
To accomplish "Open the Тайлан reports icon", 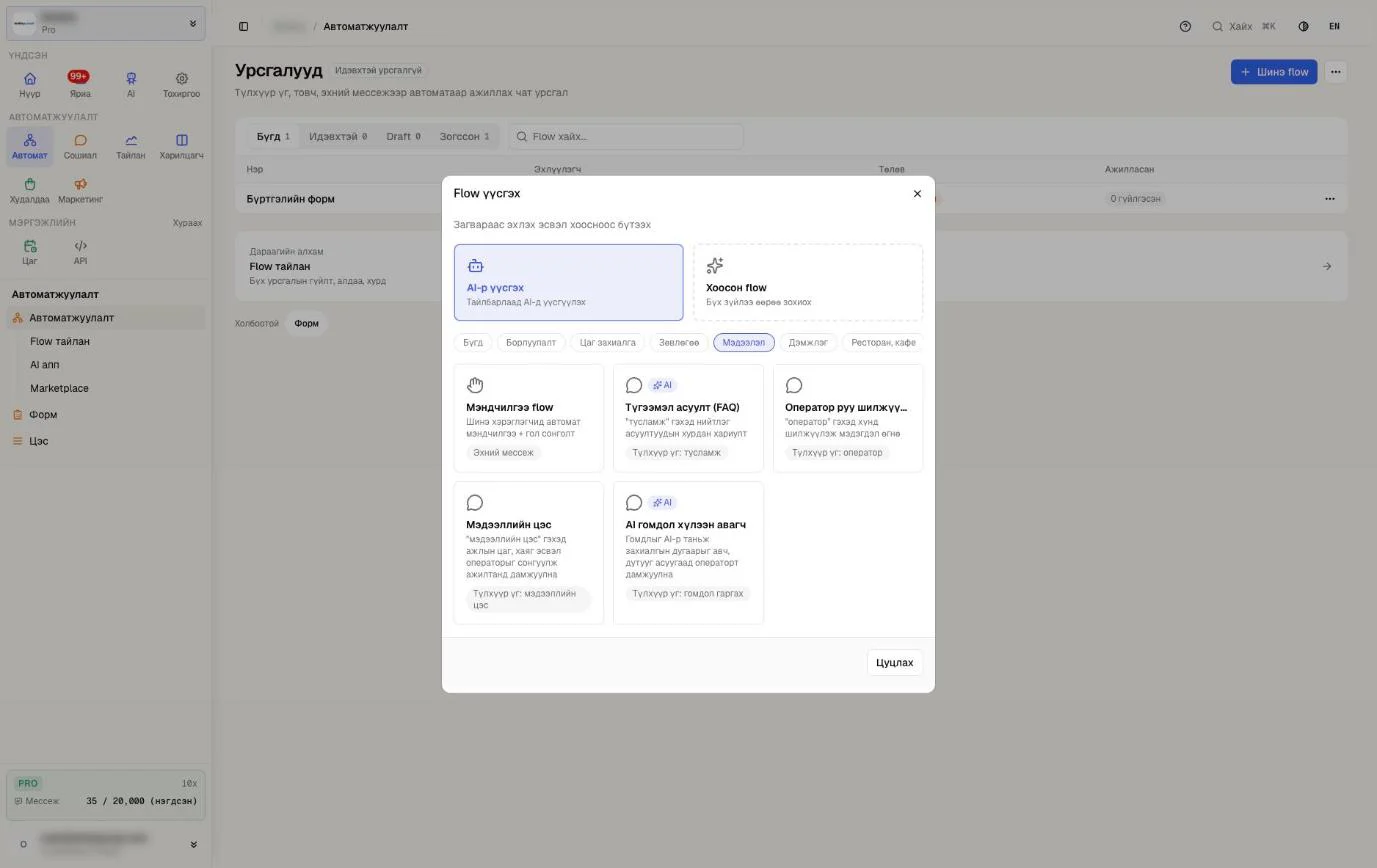I will 131,146.
